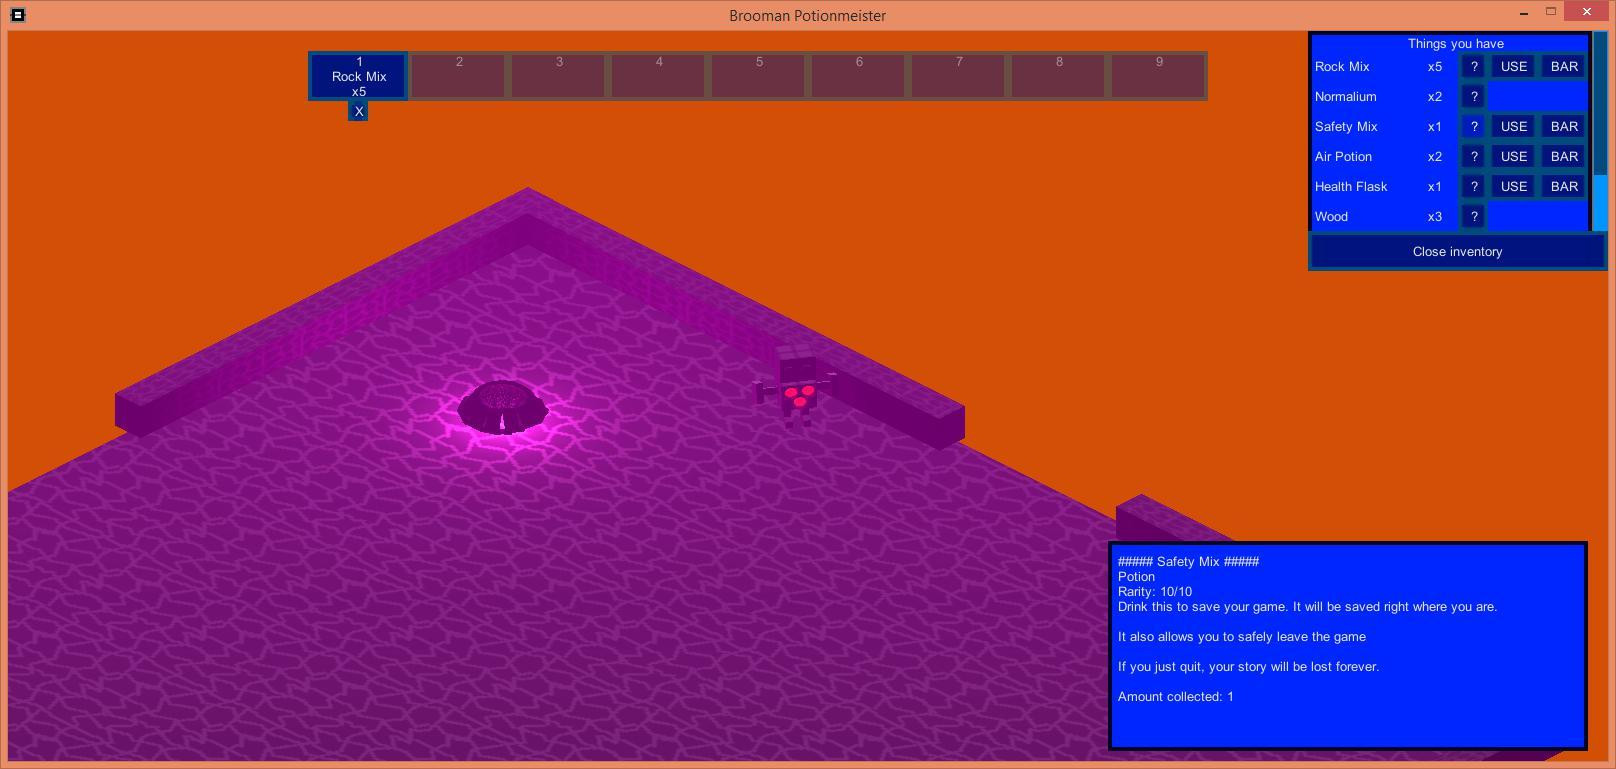The image size is (1616, 769).
Task: Use the Safety Mix potion
Action: coord(1513,127)
